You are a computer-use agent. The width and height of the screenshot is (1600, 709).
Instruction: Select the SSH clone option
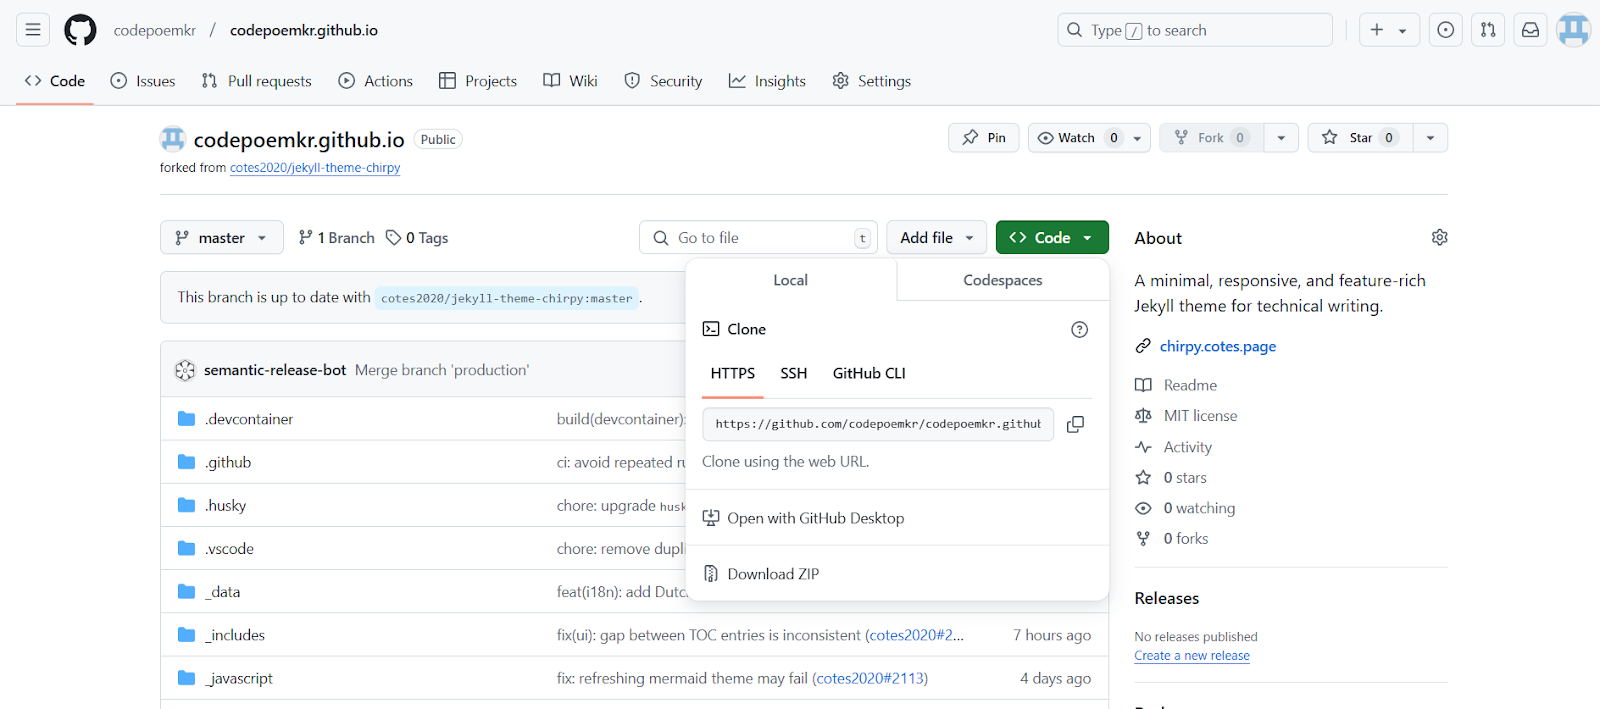pos(794,373)
